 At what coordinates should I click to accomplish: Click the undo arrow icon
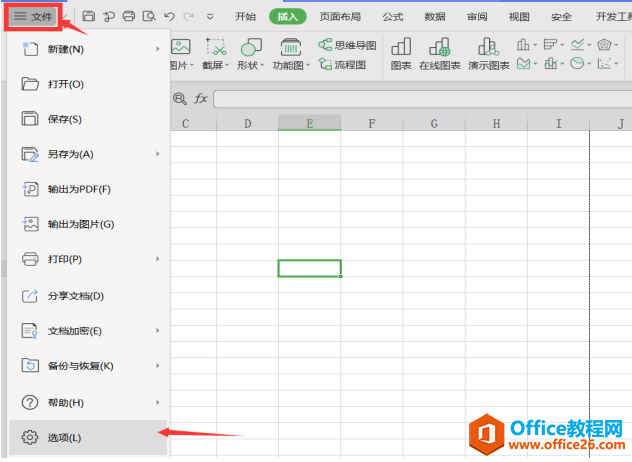point(169,16)
